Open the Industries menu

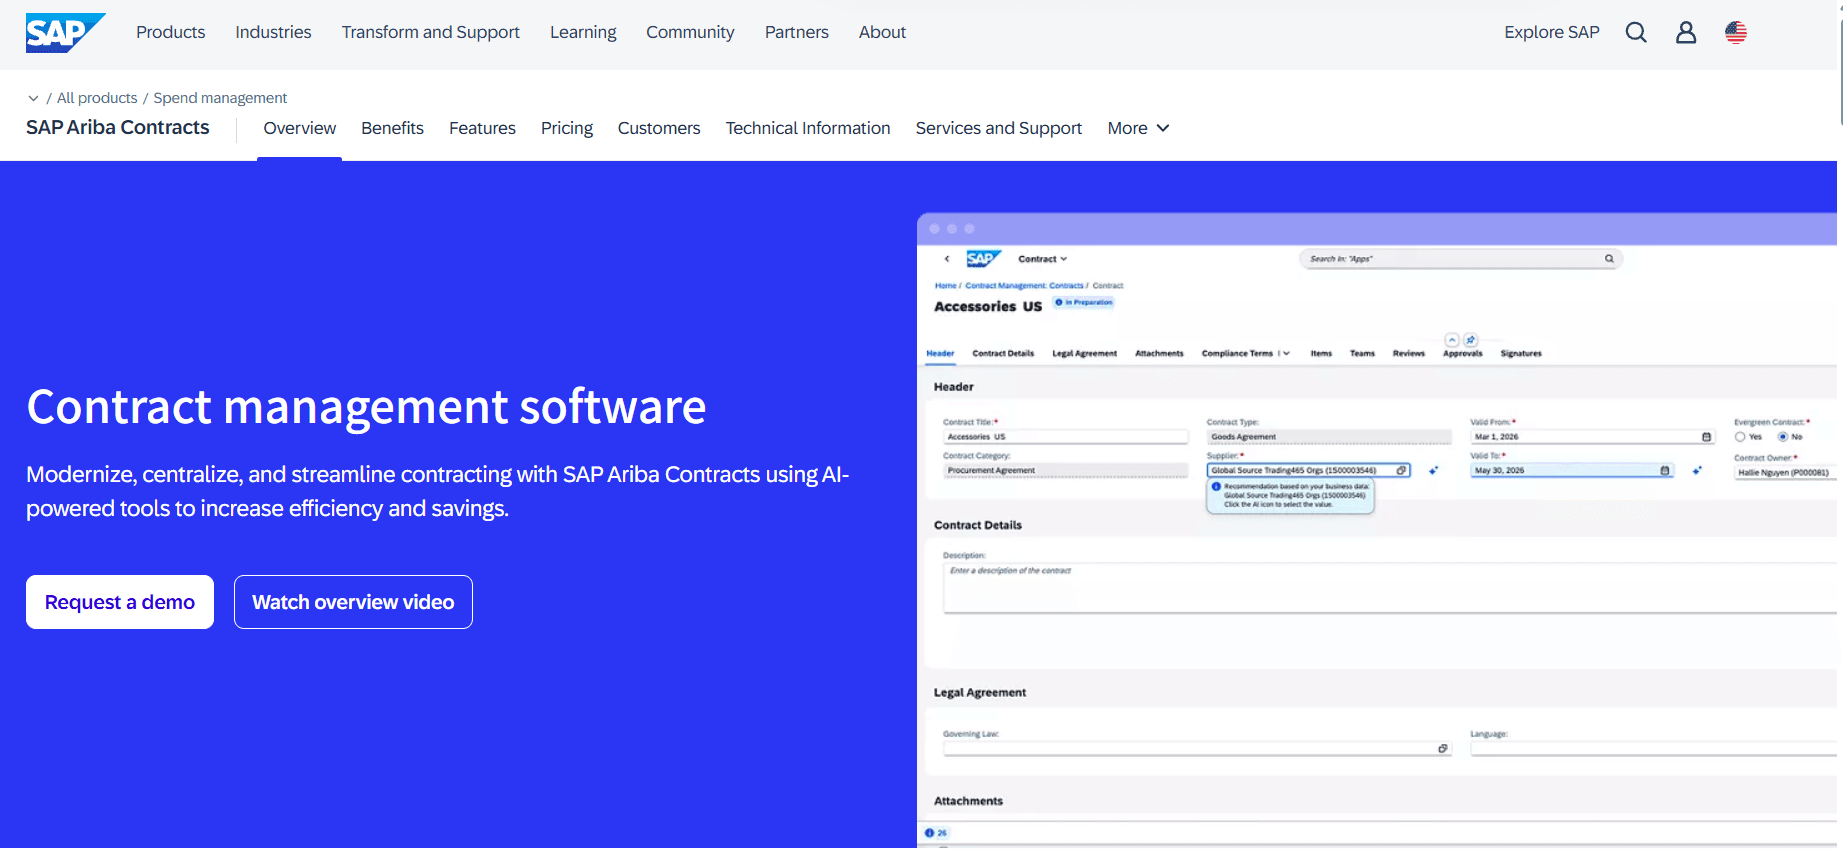pos(273,32)
